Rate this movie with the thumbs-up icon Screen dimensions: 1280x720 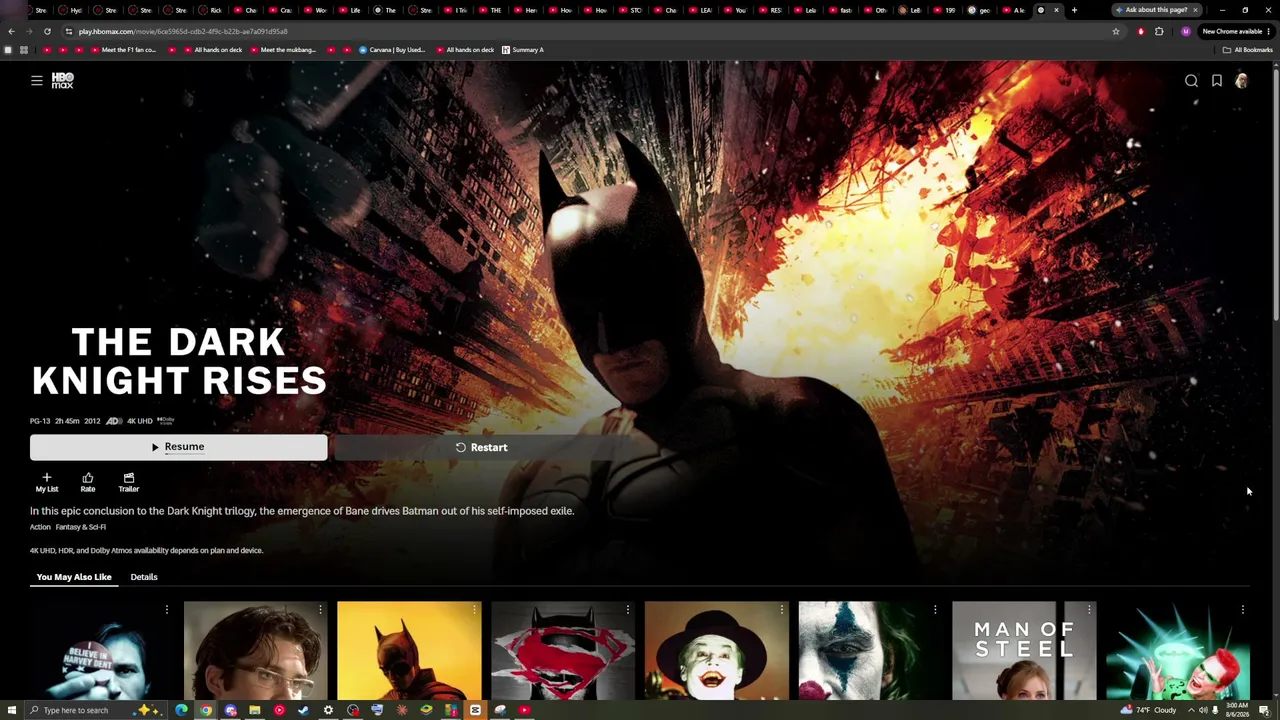tap(88, 482)
